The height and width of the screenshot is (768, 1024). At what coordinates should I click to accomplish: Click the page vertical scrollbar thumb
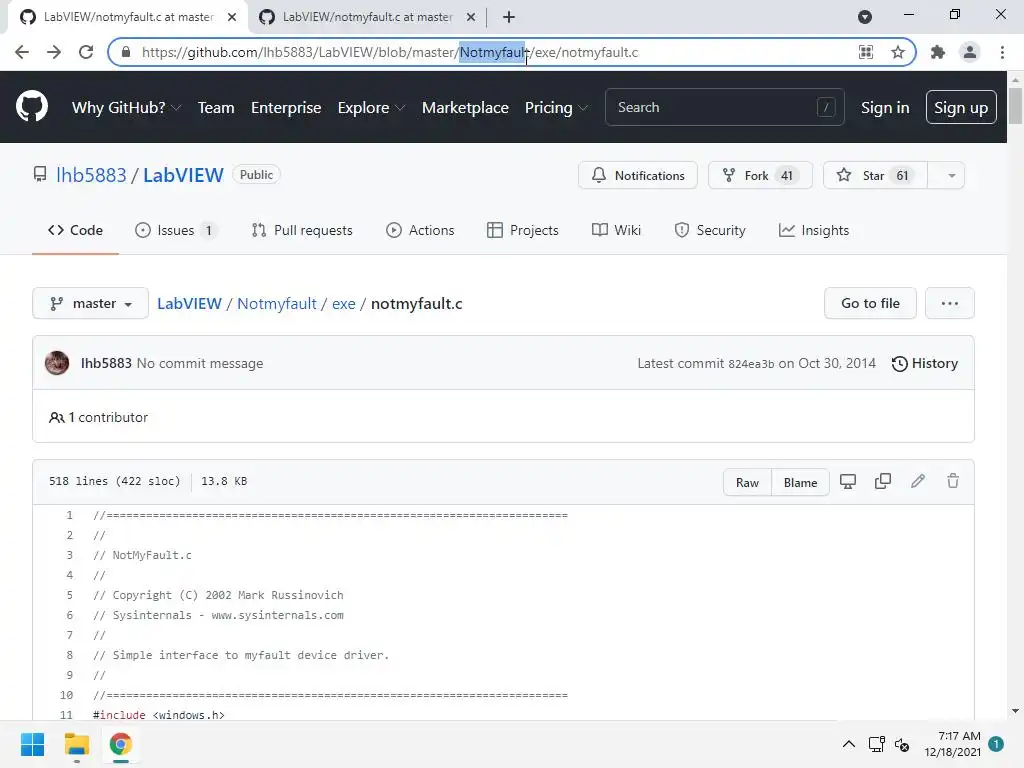point(1015,105)
